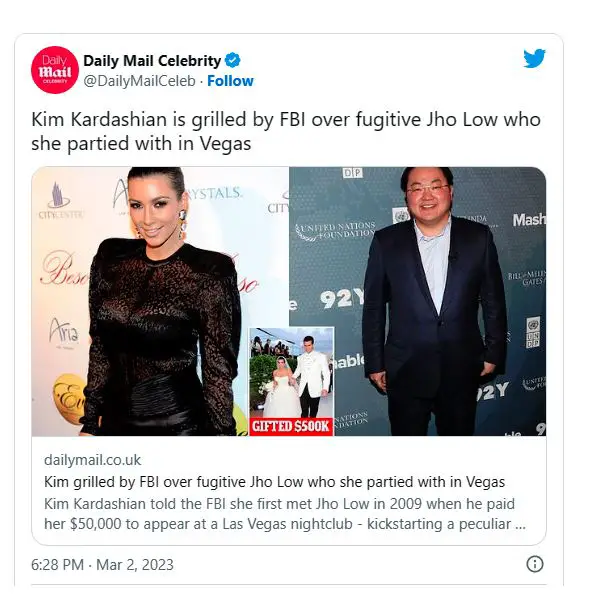Click the @DailyMailCeleb handle
This screenshot has width=615, height=594.
[139, 81]
